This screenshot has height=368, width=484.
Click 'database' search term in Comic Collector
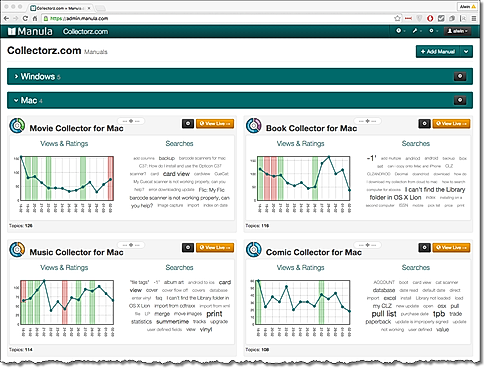click(384, 290)
